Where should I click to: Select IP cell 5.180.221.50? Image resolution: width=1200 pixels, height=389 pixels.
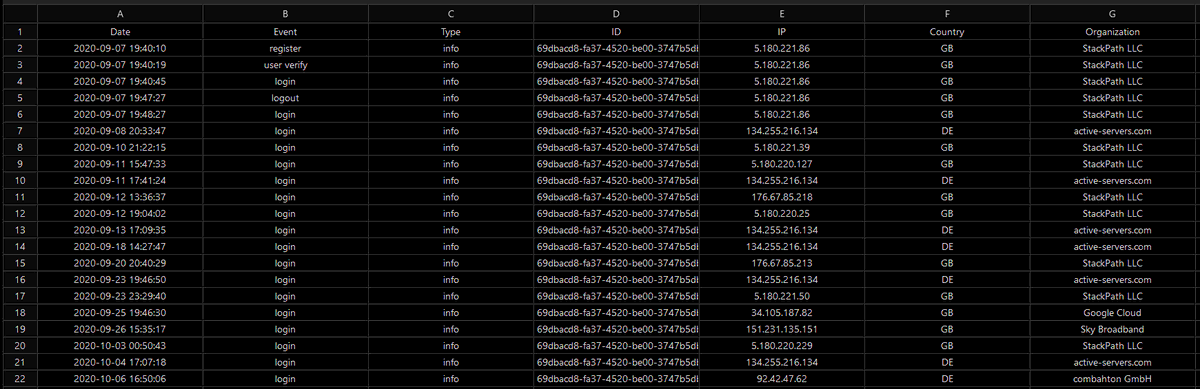(x=781, y=296)
